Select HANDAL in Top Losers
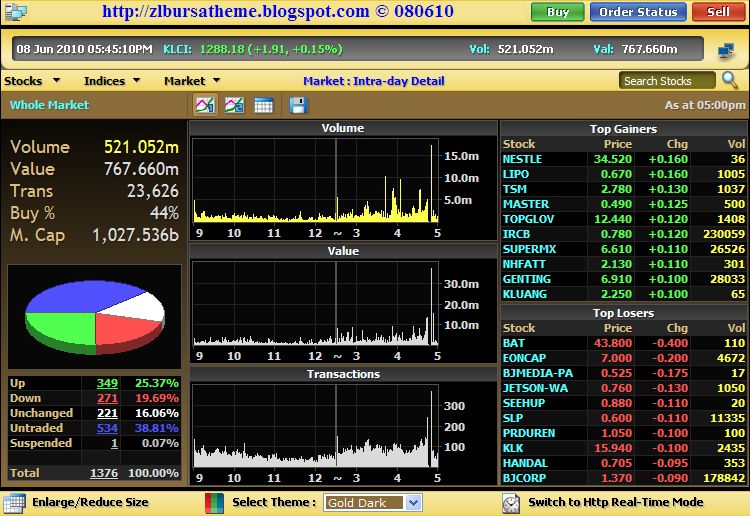The image size is (750, 516). coord(525,463)
